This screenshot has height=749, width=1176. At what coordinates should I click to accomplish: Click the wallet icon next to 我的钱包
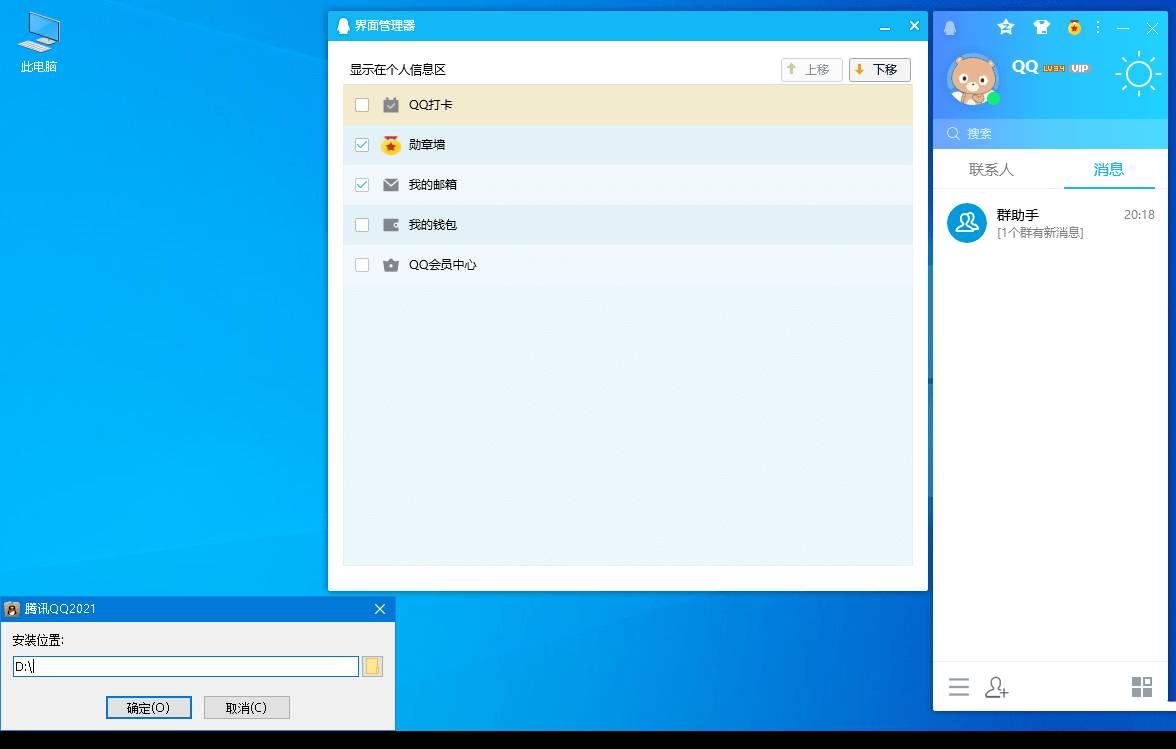click(390, 224)
